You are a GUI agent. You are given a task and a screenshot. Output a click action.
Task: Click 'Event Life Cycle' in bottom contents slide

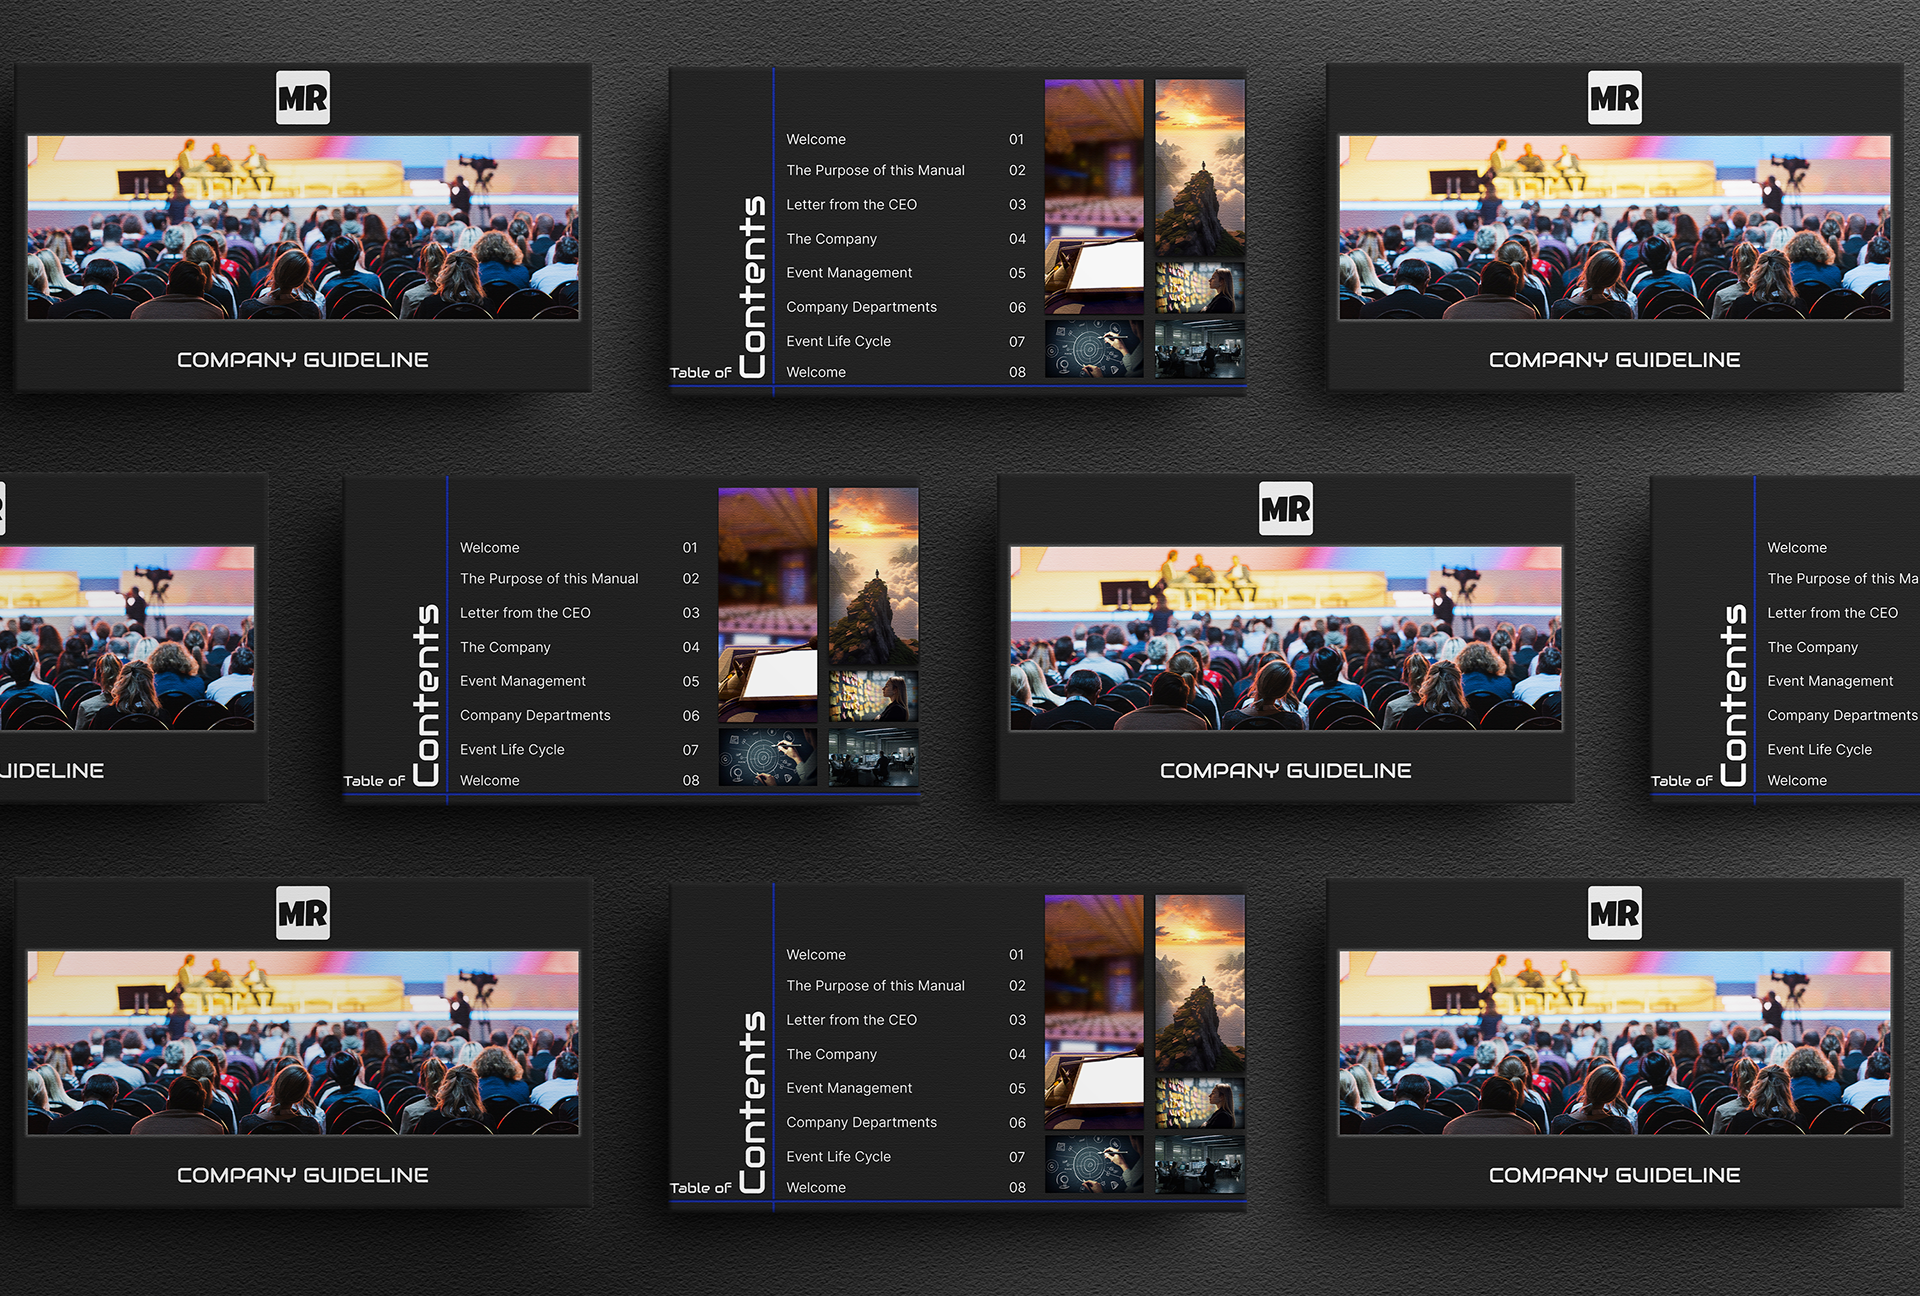click(x=838, y=1157)
